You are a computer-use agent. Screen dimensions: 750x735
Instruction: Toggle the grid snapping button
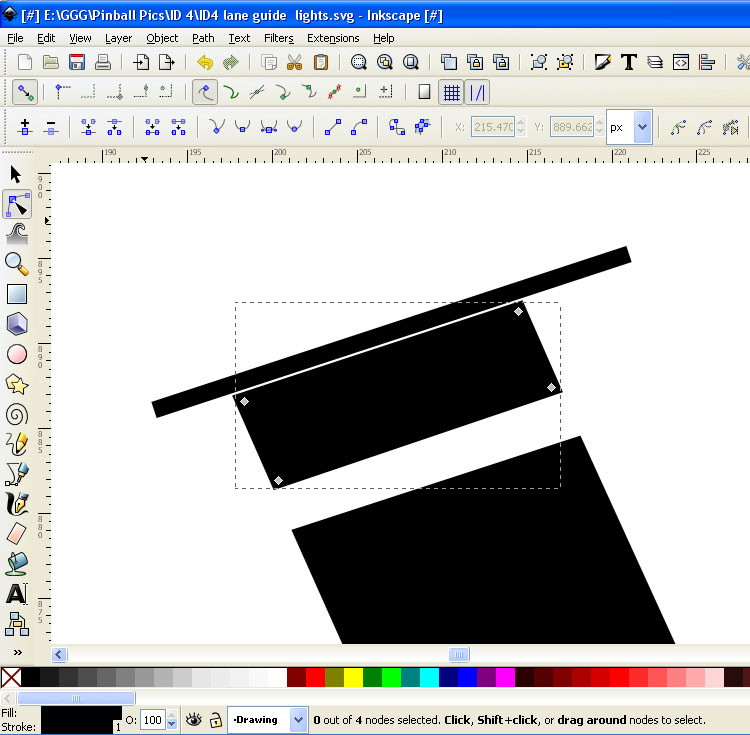[x=451, y=93]
